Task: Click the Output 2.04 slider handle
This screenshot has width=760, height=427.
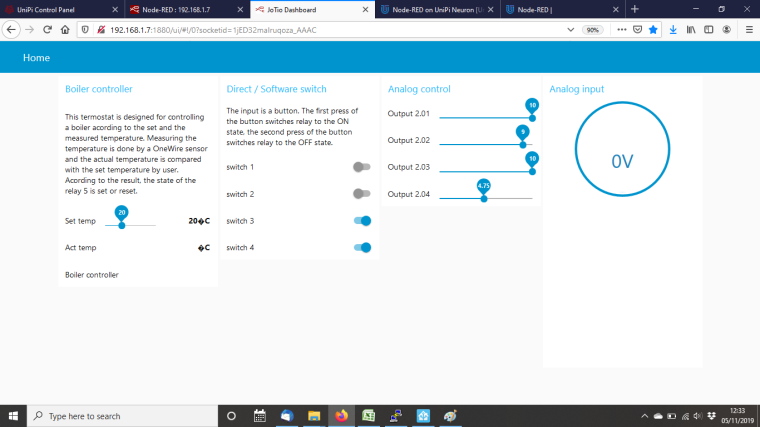Action: click(484, 198)
